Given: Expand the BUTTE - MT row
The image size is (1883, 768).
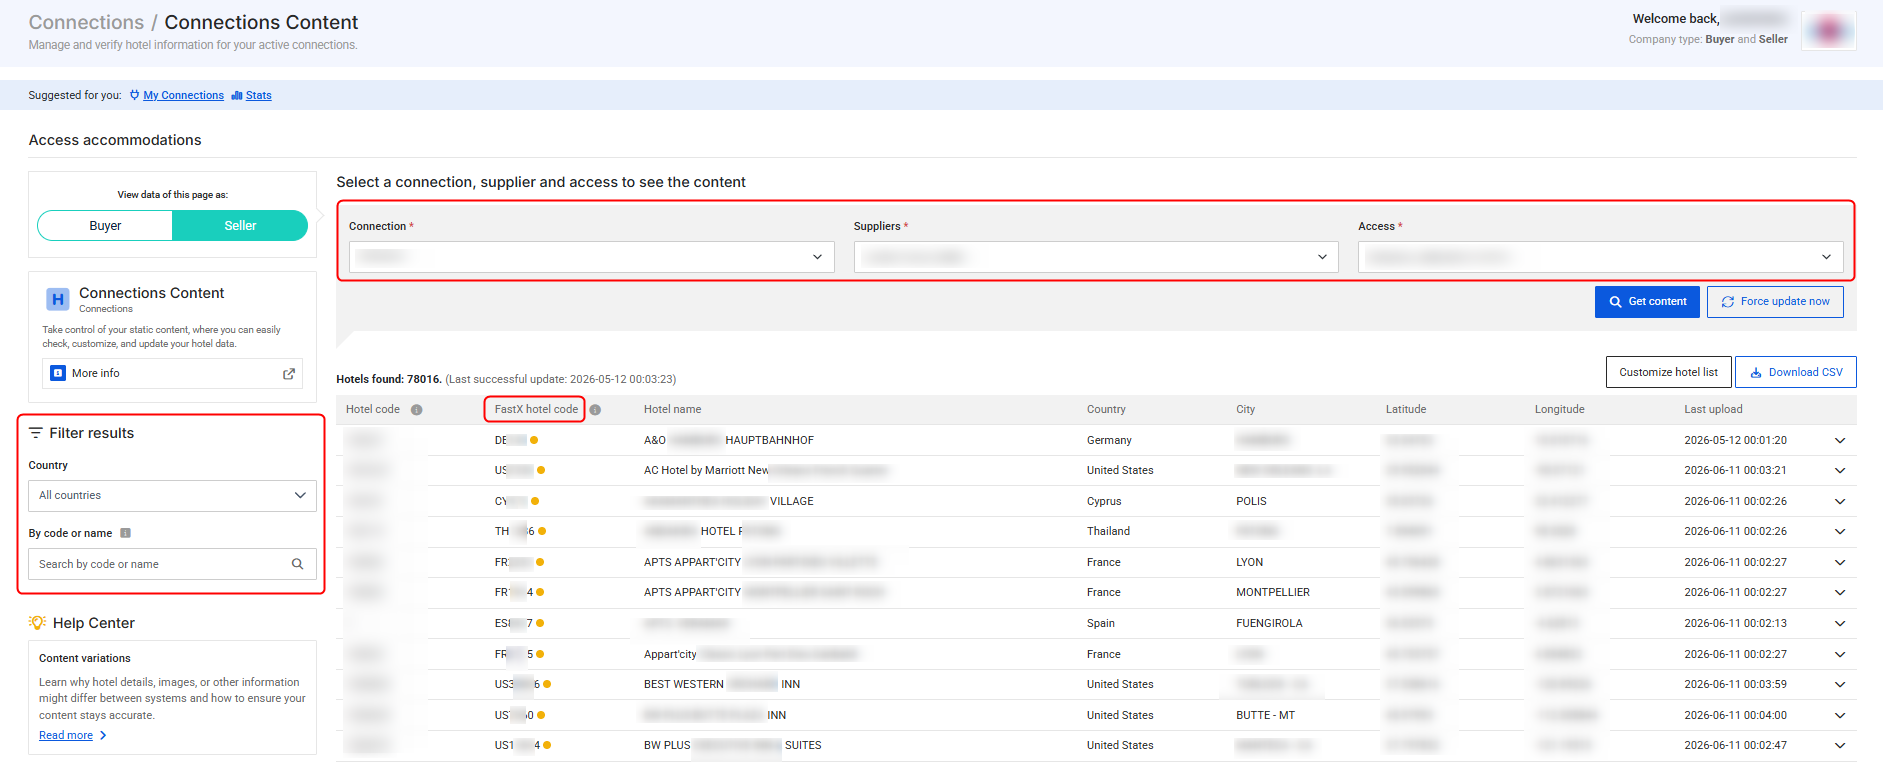Looking at the screenshot, I should [1840, 715].
